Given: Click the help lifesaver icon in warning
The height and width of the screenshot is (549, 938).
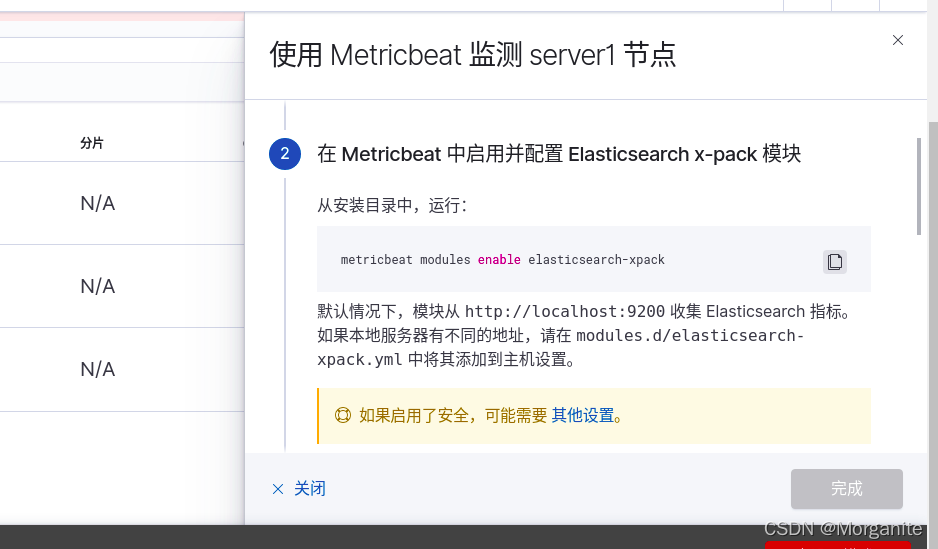Looking at the screenshot, I should coord(343,415).
